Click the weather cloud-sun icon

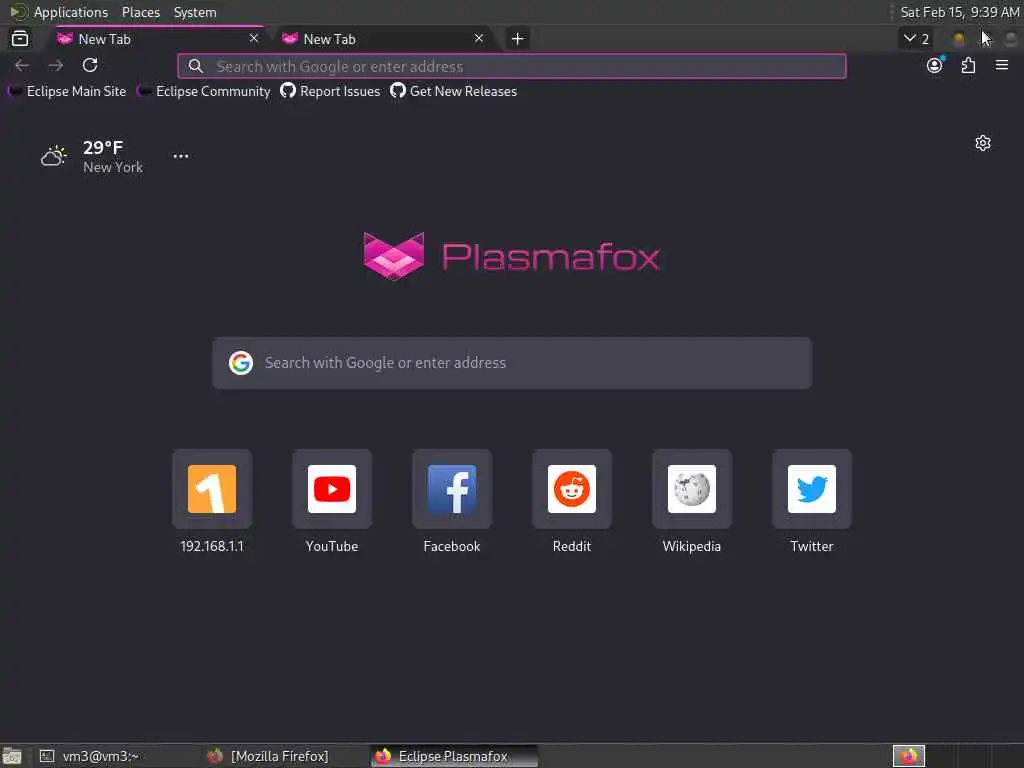coord(54,156)
